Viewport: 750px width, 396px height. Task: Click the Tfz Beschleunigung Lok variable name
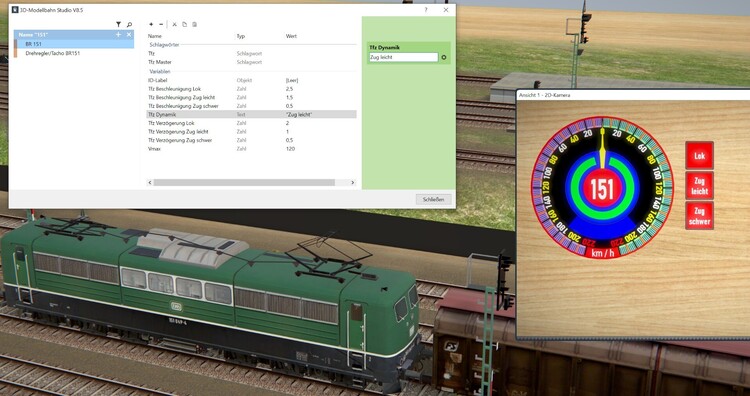(x=174, y=89)
